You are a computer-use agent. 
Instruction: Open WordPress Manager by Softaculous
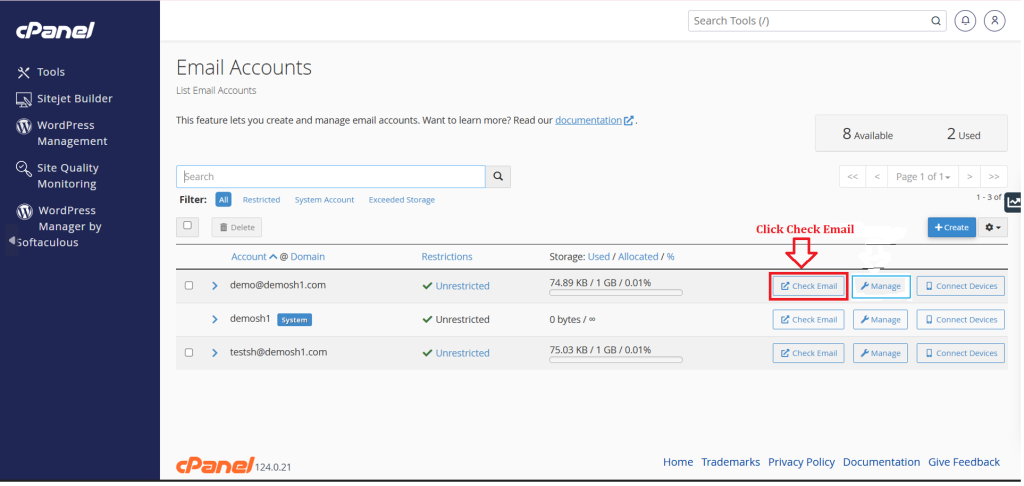click(59, 226)
